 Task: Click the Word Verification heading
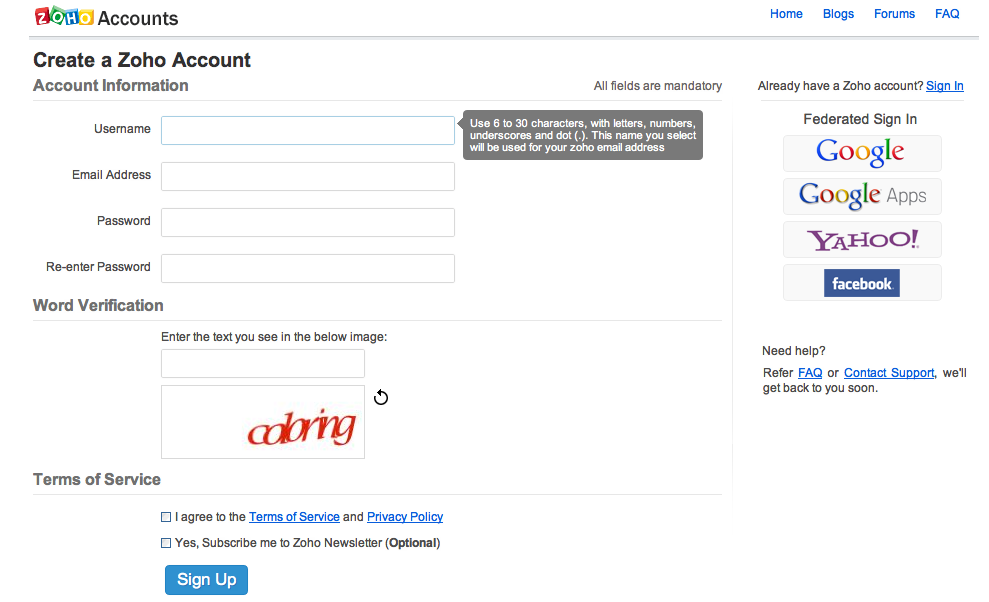98,305
